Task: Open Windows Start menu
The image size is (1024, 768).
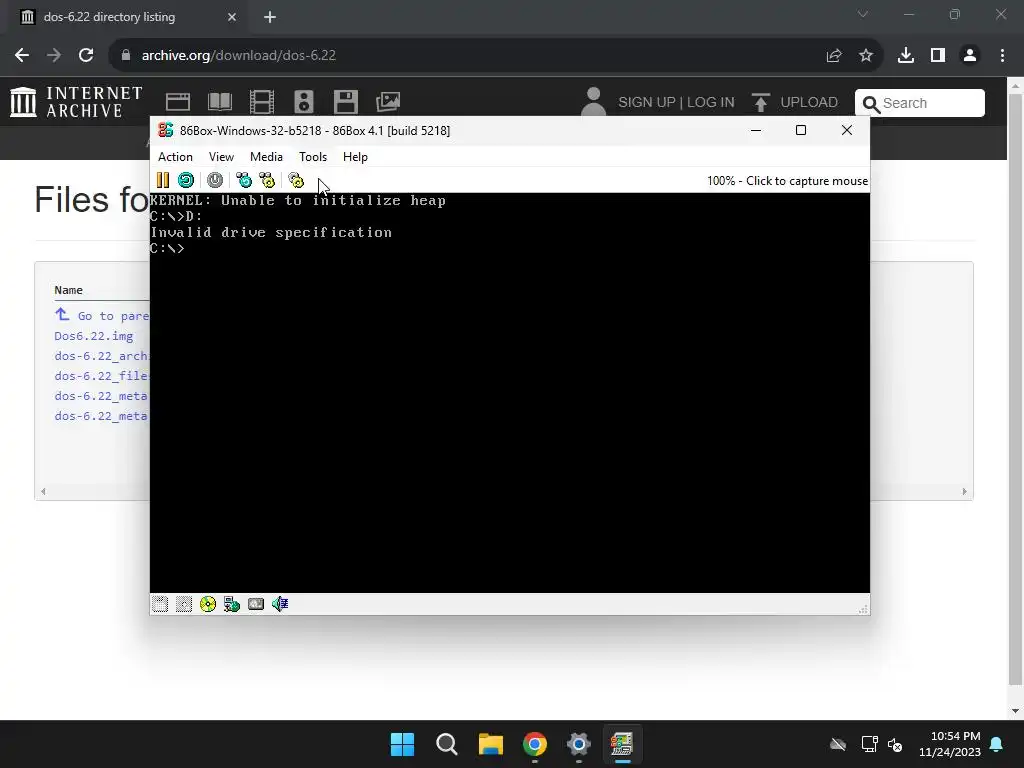Action: click(x=402, y=744)
